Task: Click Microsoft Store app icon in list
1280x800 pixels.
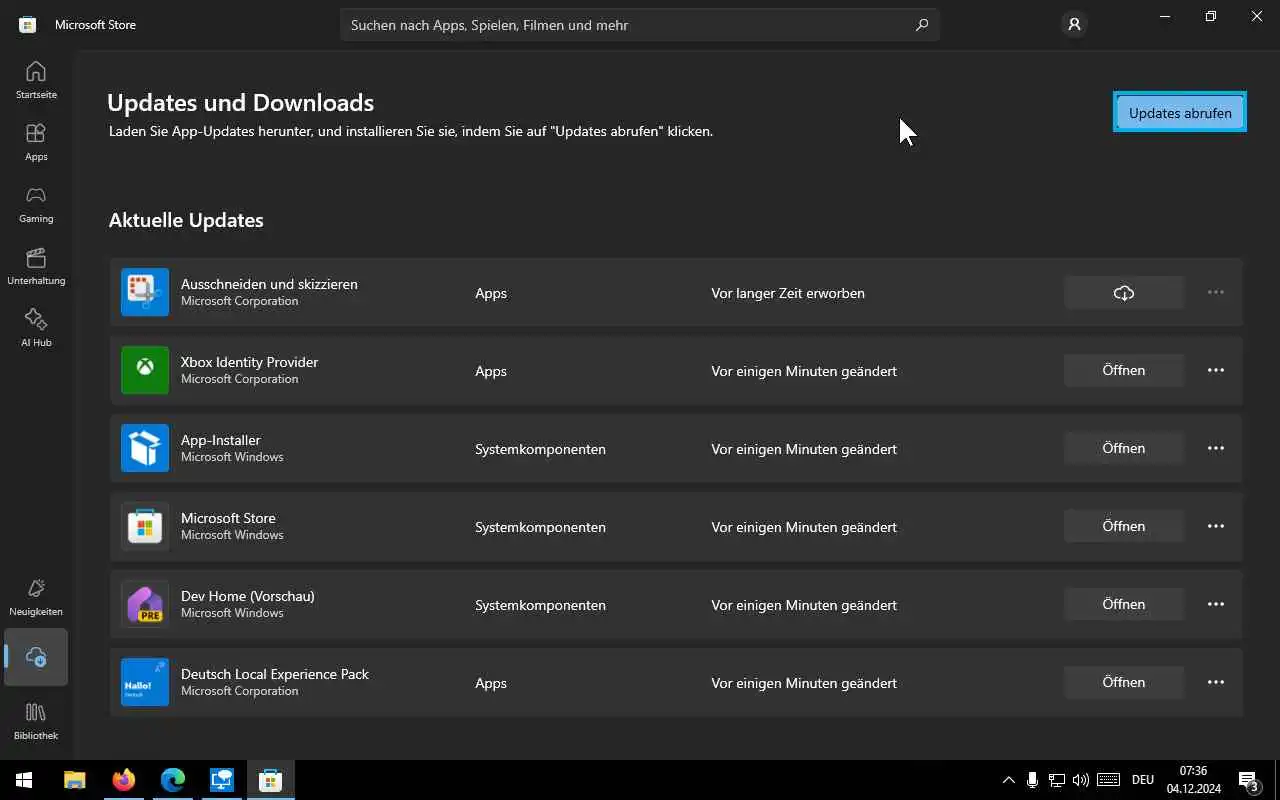Action: pos(145,526)
